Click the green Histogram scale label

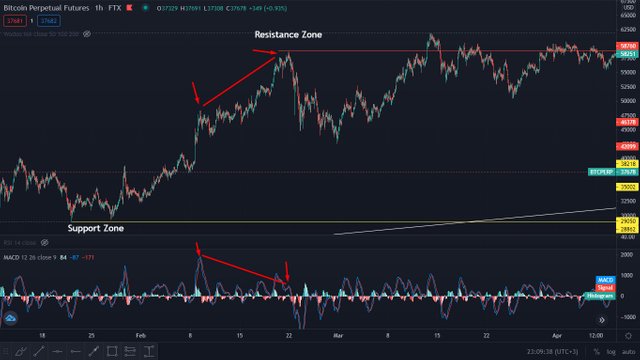599,296
